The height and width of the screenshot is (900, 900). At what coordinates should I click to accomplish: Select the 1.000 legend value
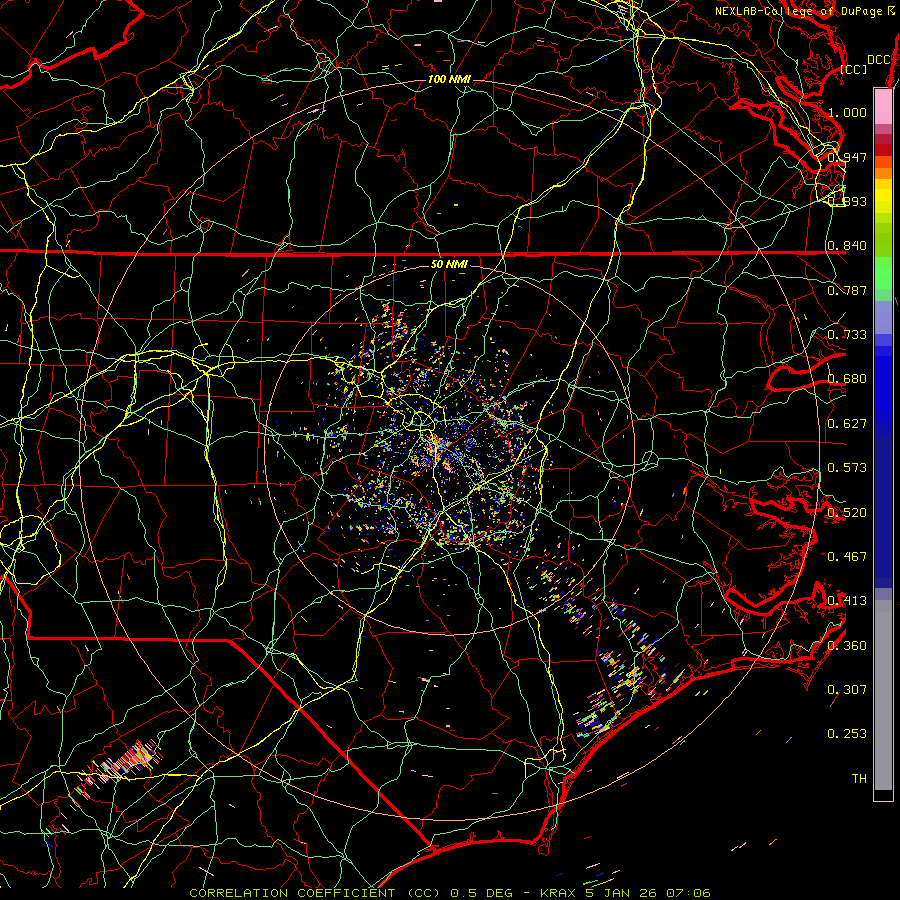coord(847,112)
